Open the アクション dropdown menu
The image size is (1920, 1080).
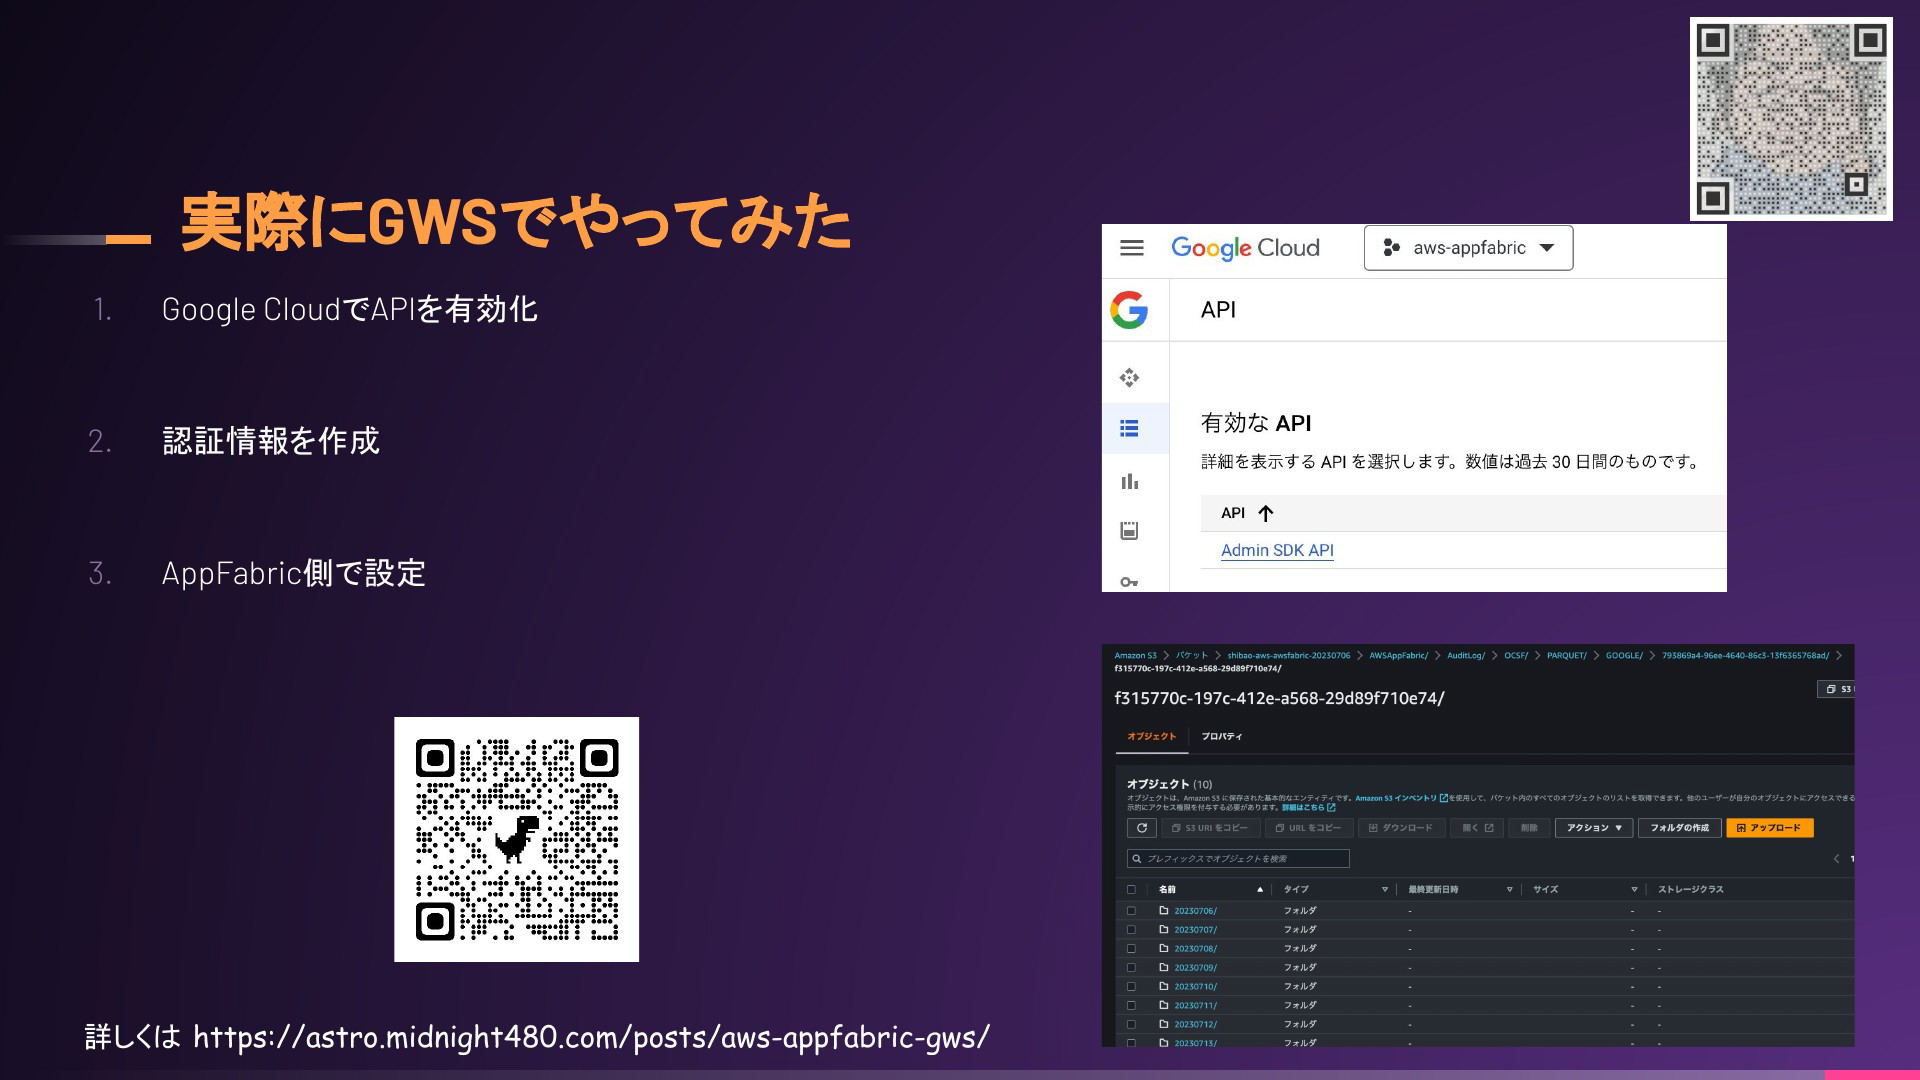[1594, 828]
